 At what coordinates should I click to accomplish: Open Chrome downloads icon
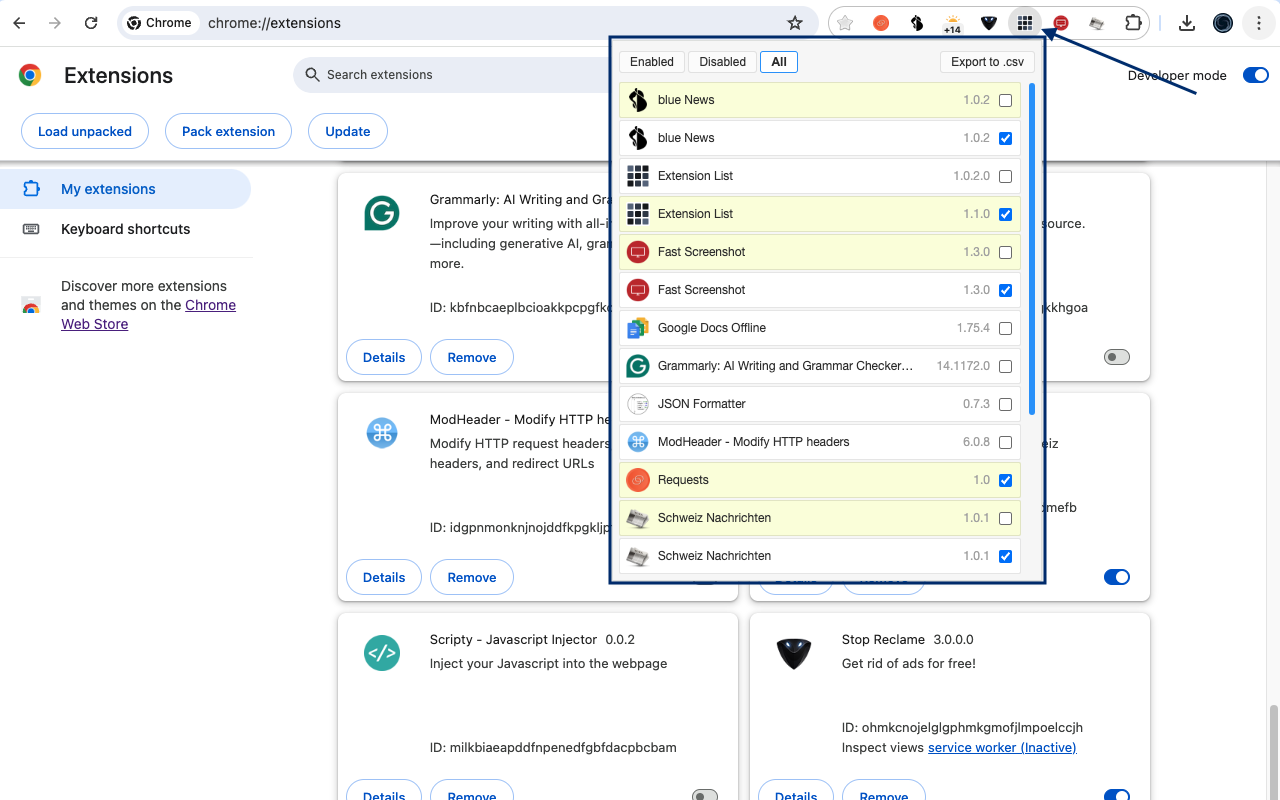coord(1187,23)
